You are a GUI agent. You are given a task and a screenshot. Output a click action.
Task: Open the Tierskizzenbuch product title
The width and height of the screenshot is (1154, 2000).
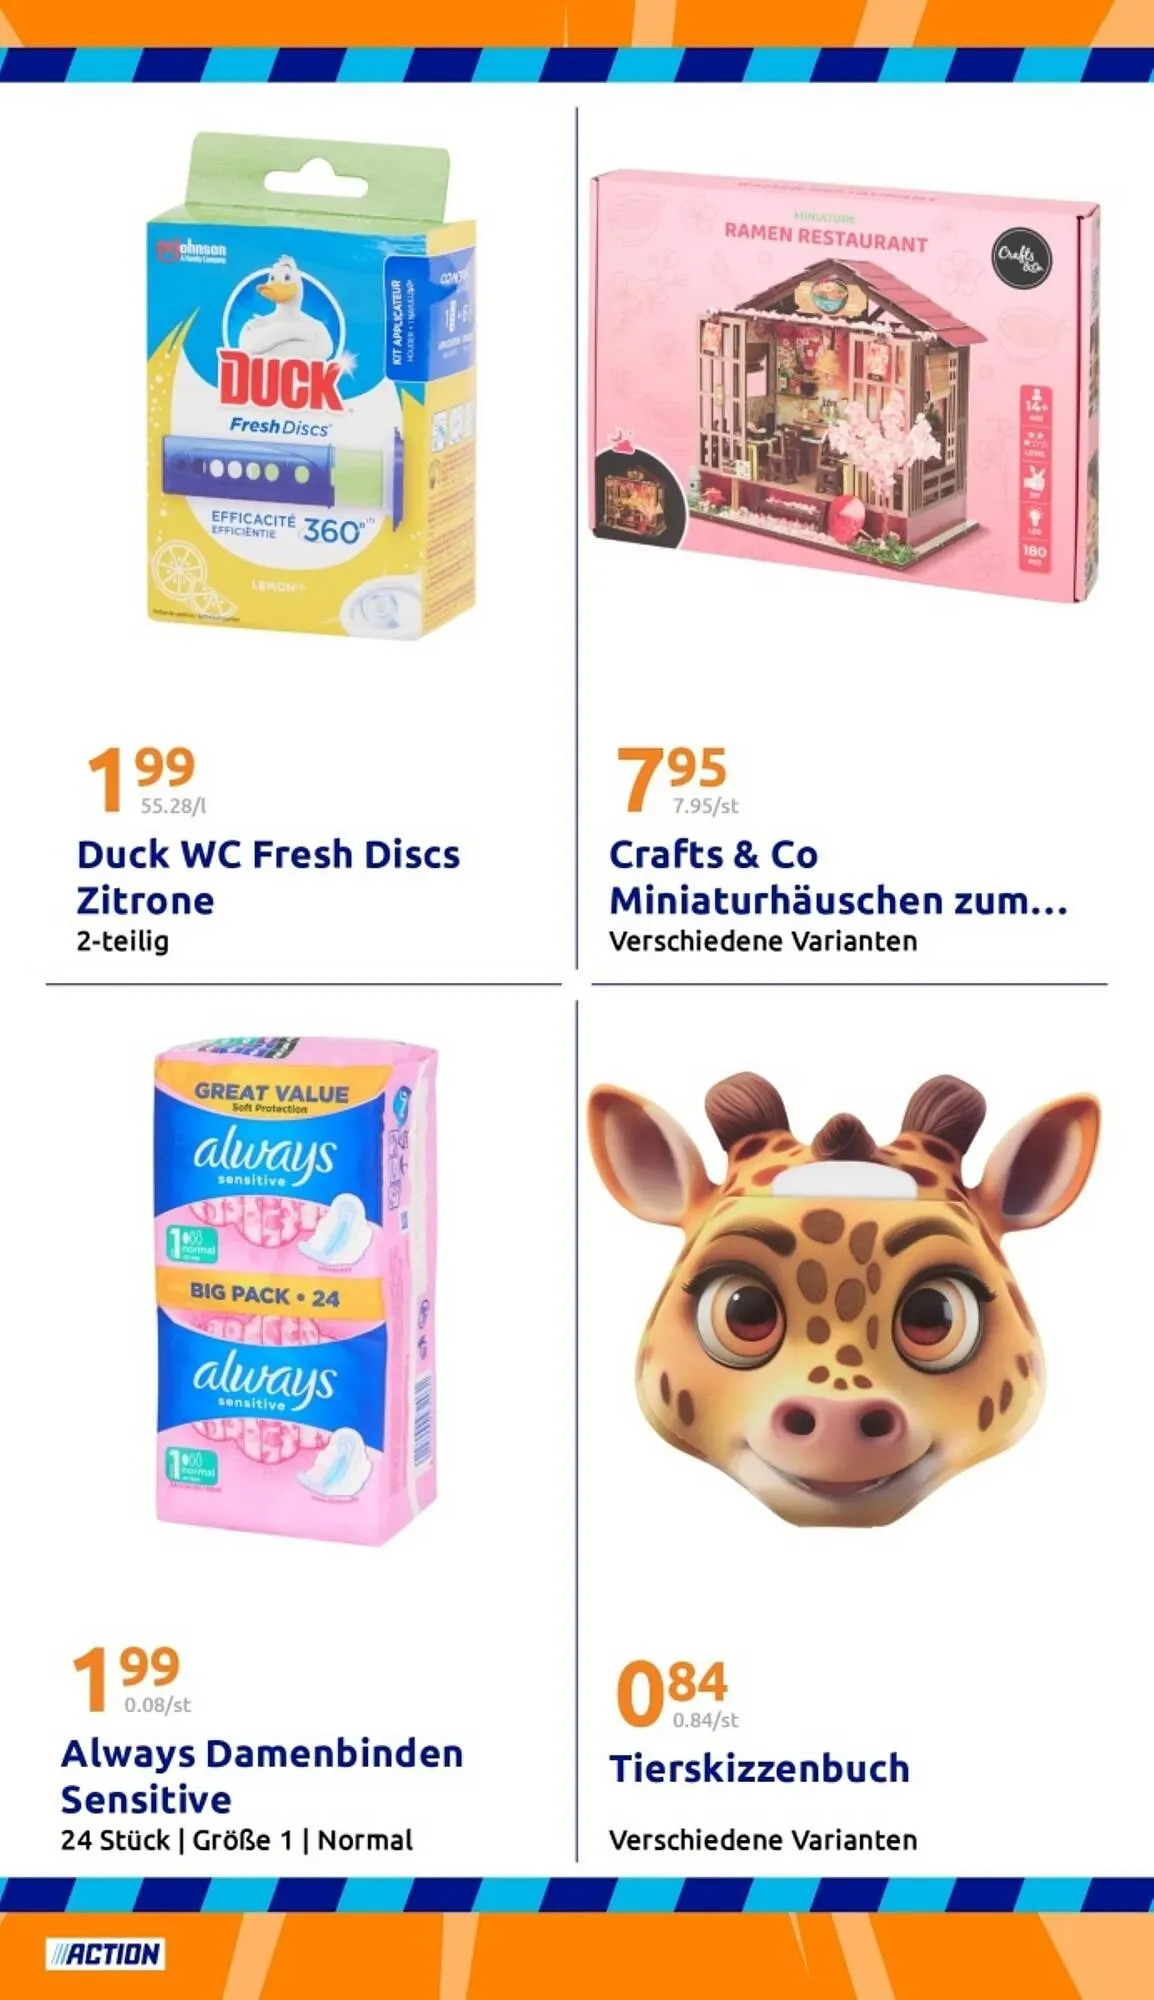(759, 1768)
